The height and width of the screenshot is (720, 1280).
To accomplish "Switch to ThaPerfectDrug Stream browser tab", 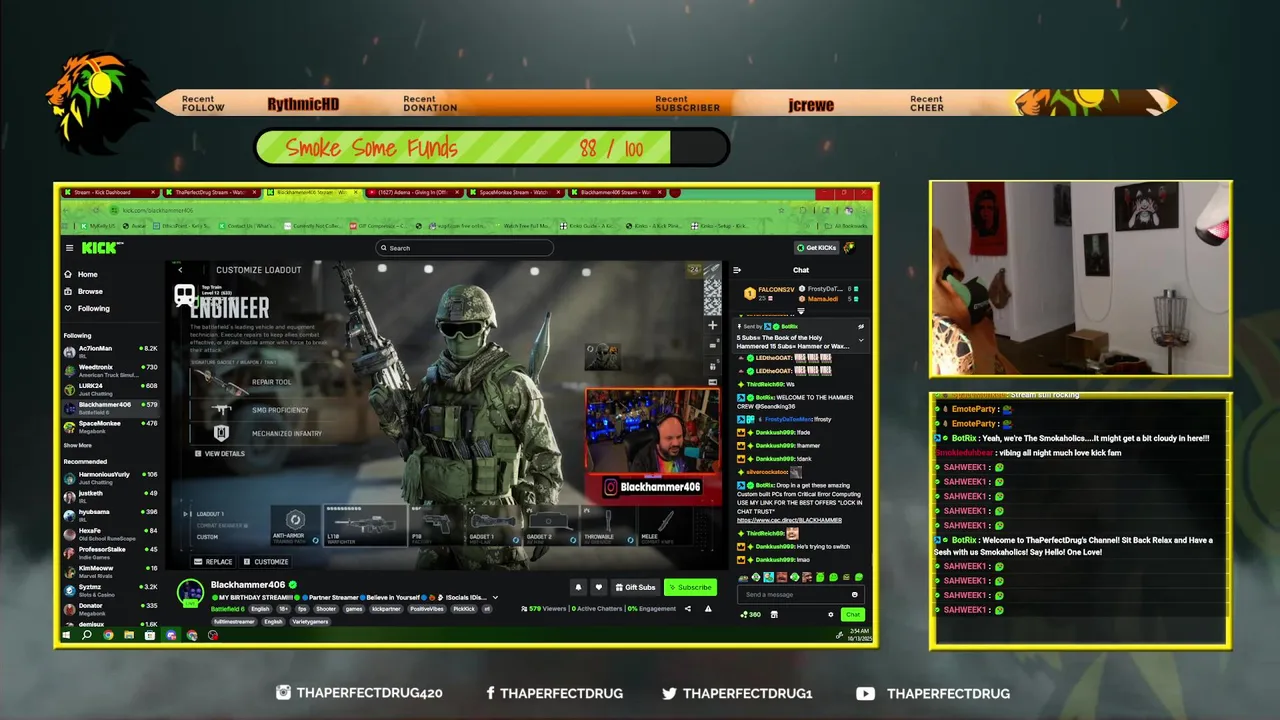I will (211, 192).
